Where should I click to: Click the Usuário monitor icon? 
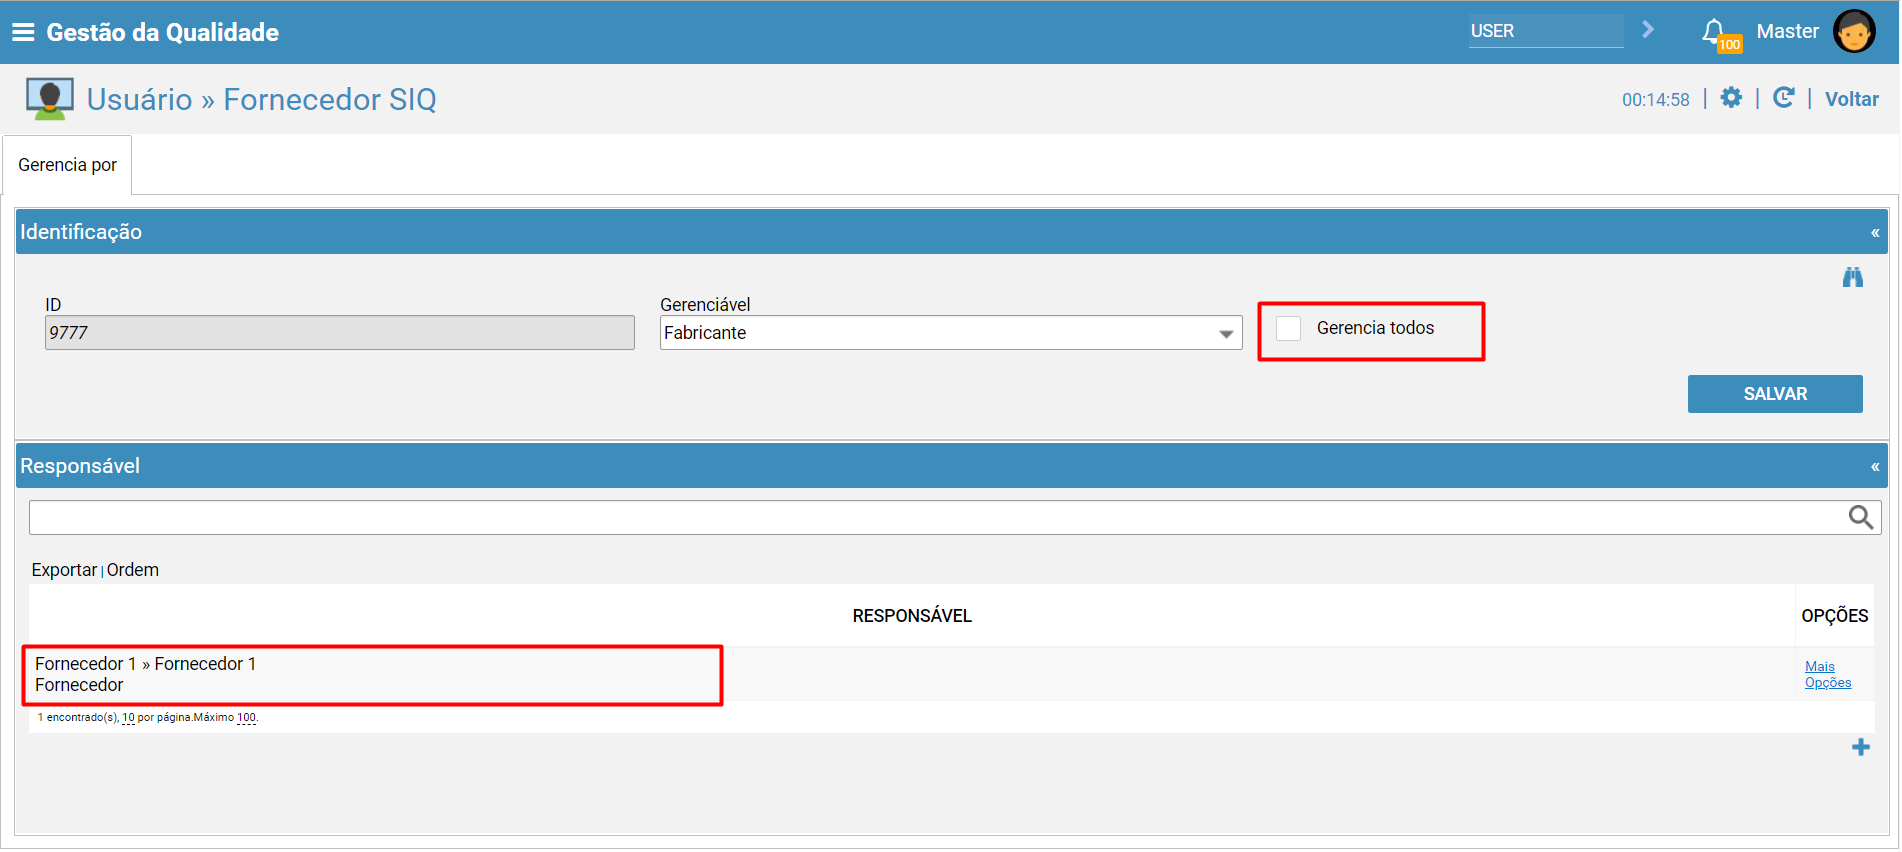coord(49,99)
